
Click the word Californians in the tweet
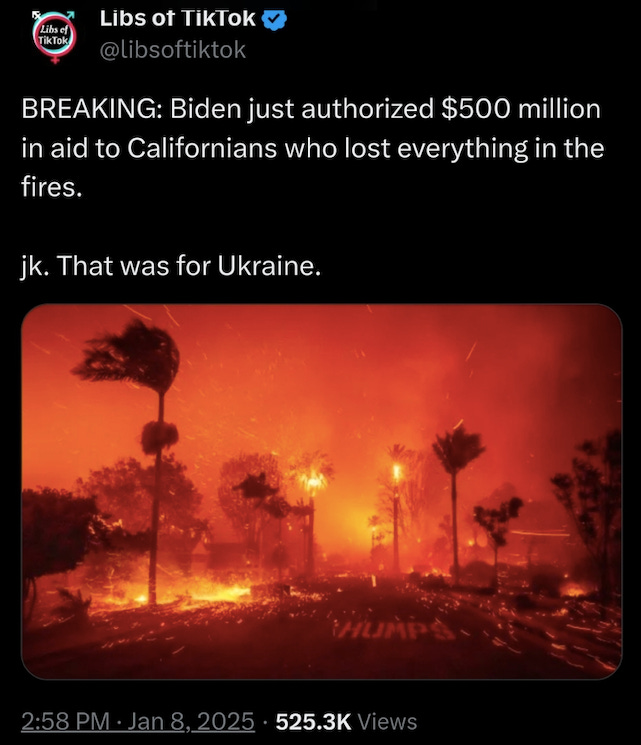click(202, 148)
